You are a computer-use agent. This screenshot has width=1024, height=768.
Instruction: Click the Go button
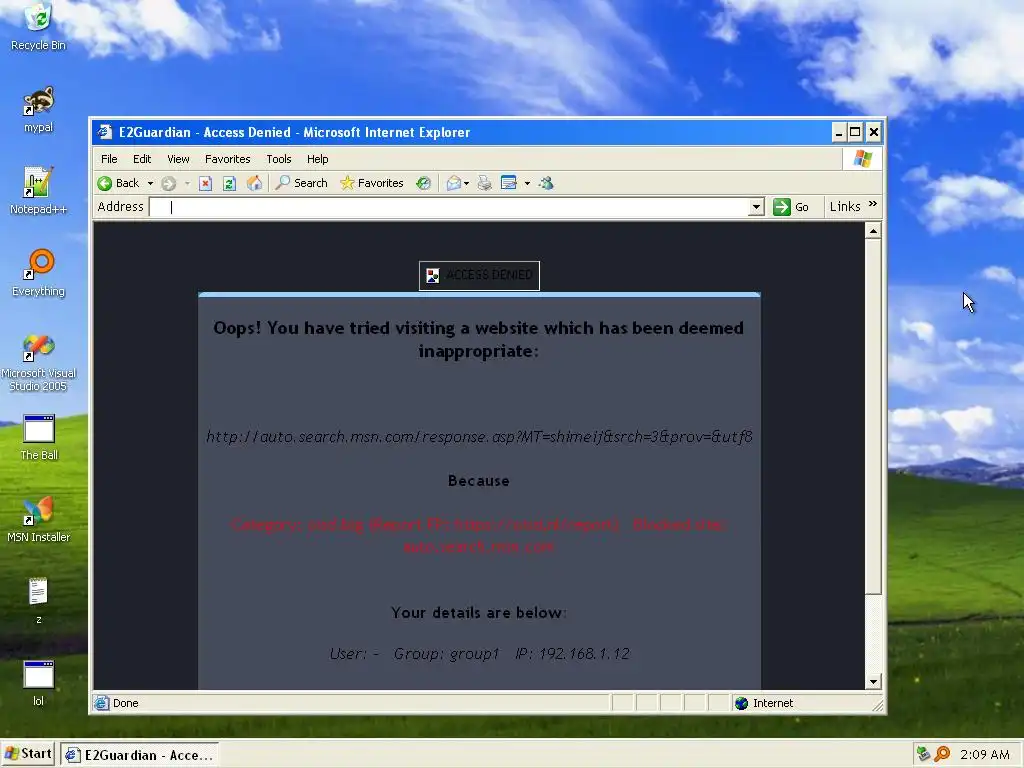click(x=791, y=207)
